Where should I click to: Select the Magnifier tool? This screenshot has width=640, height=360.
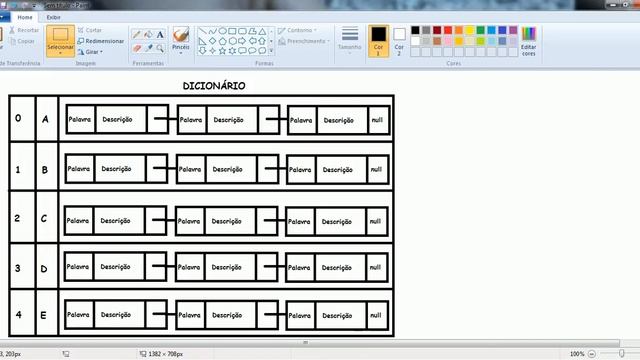[x=160, y=48]
